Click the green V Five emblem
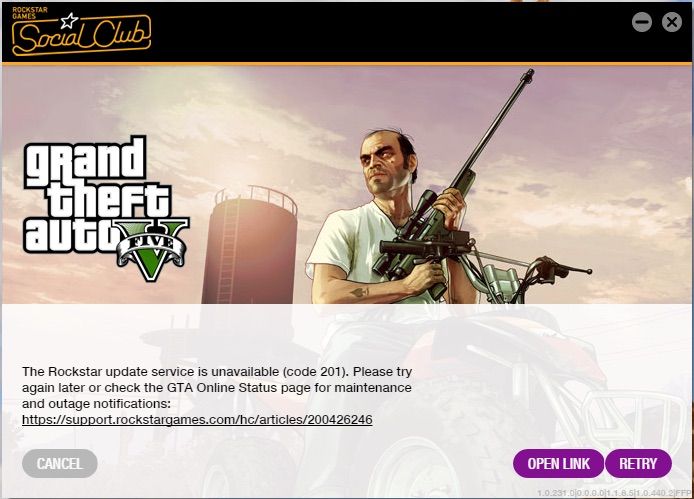The width and height of the screenshot is (694, 499). click(152, 248)
